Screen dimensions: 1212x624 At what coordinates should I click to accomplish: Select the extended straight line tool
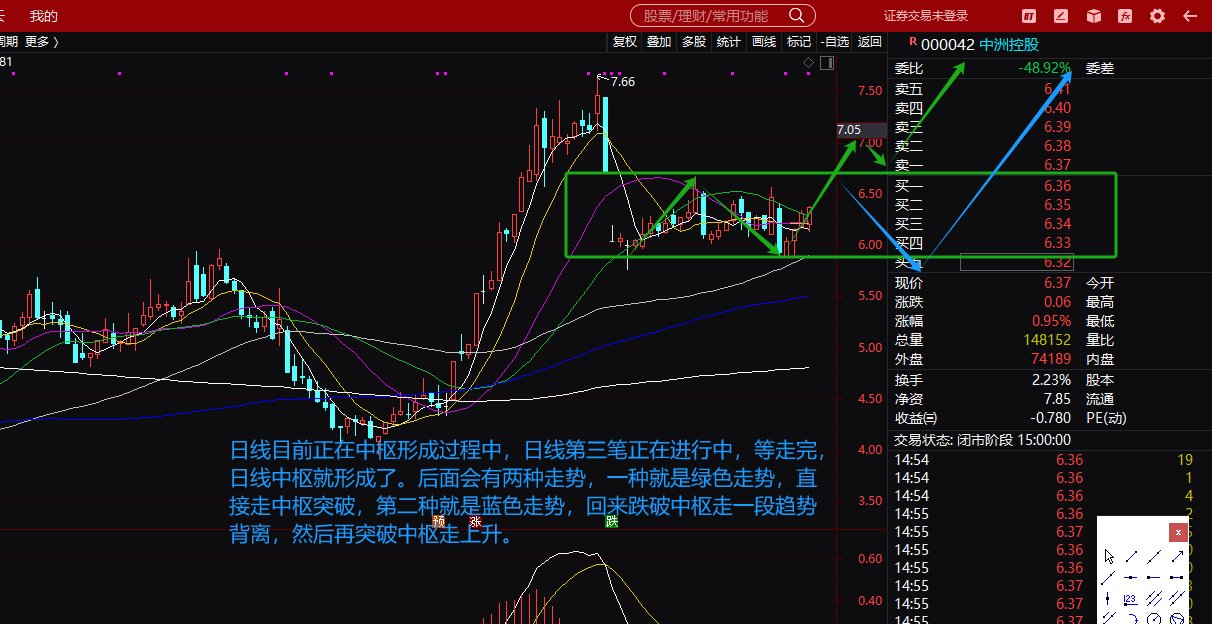pos(1154,557)
